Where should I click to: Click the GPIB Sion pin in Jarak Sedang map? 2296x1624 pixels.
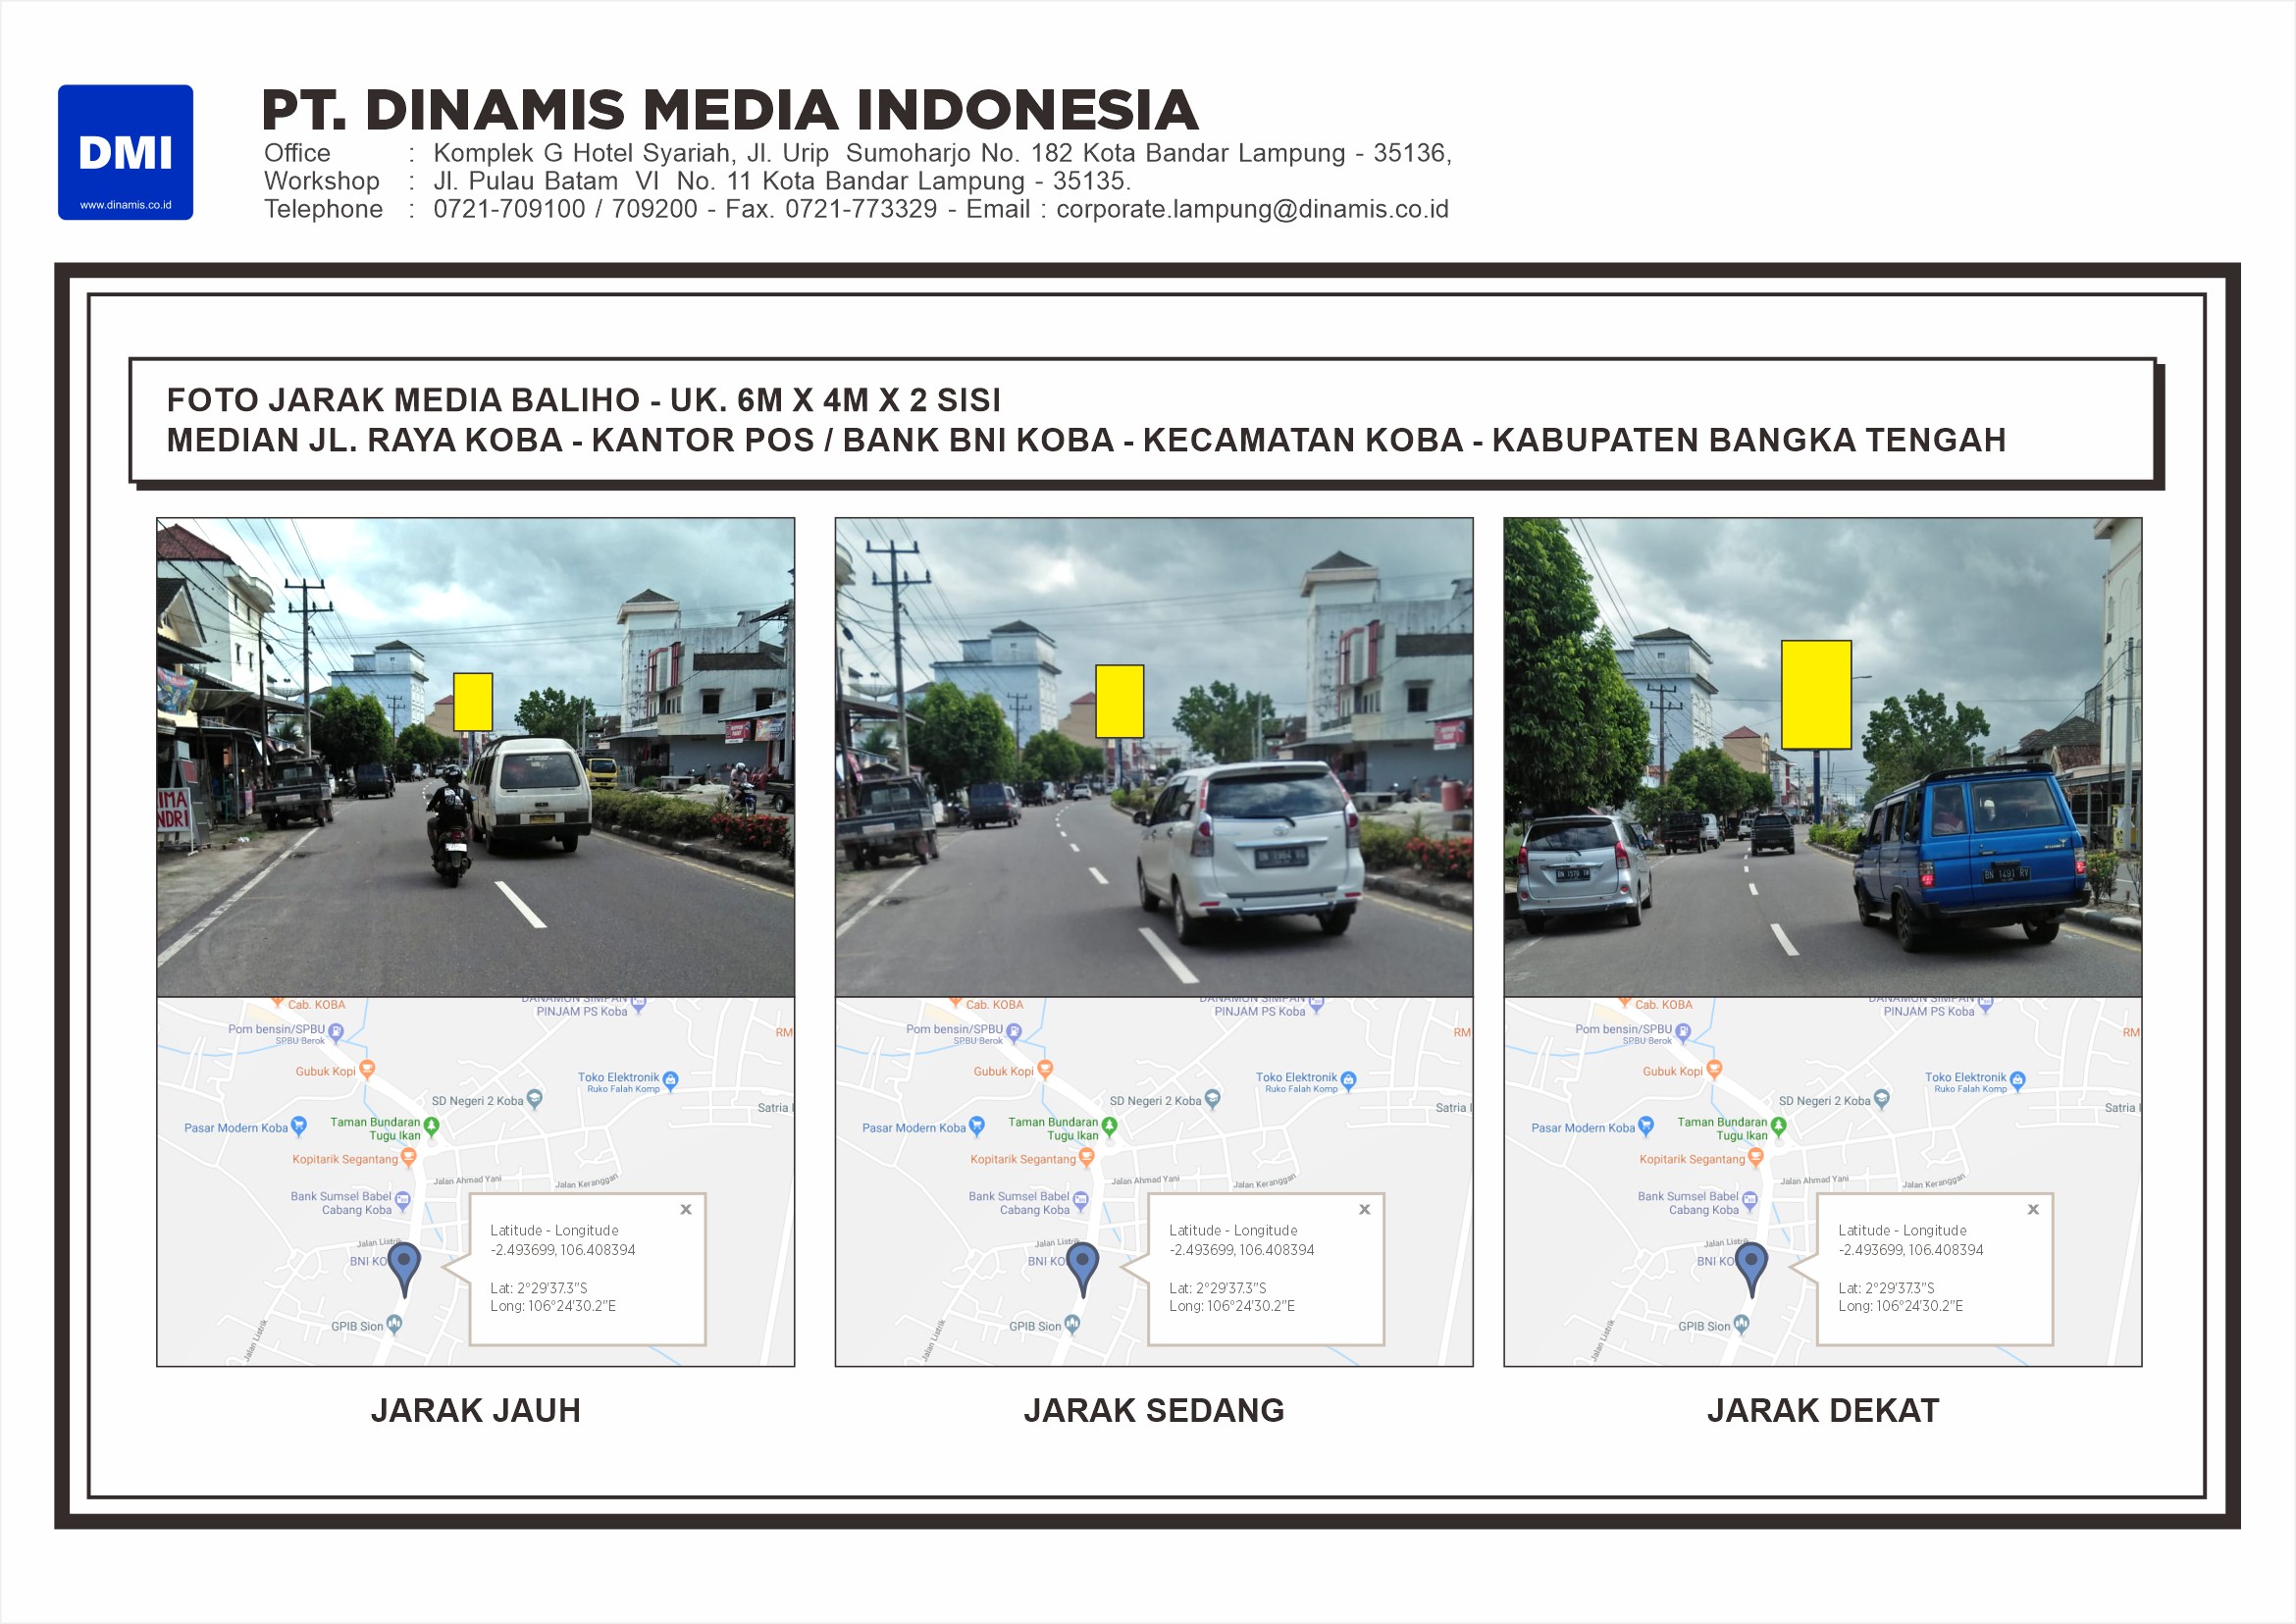pyautogui.click(x=1072, y=1324)
